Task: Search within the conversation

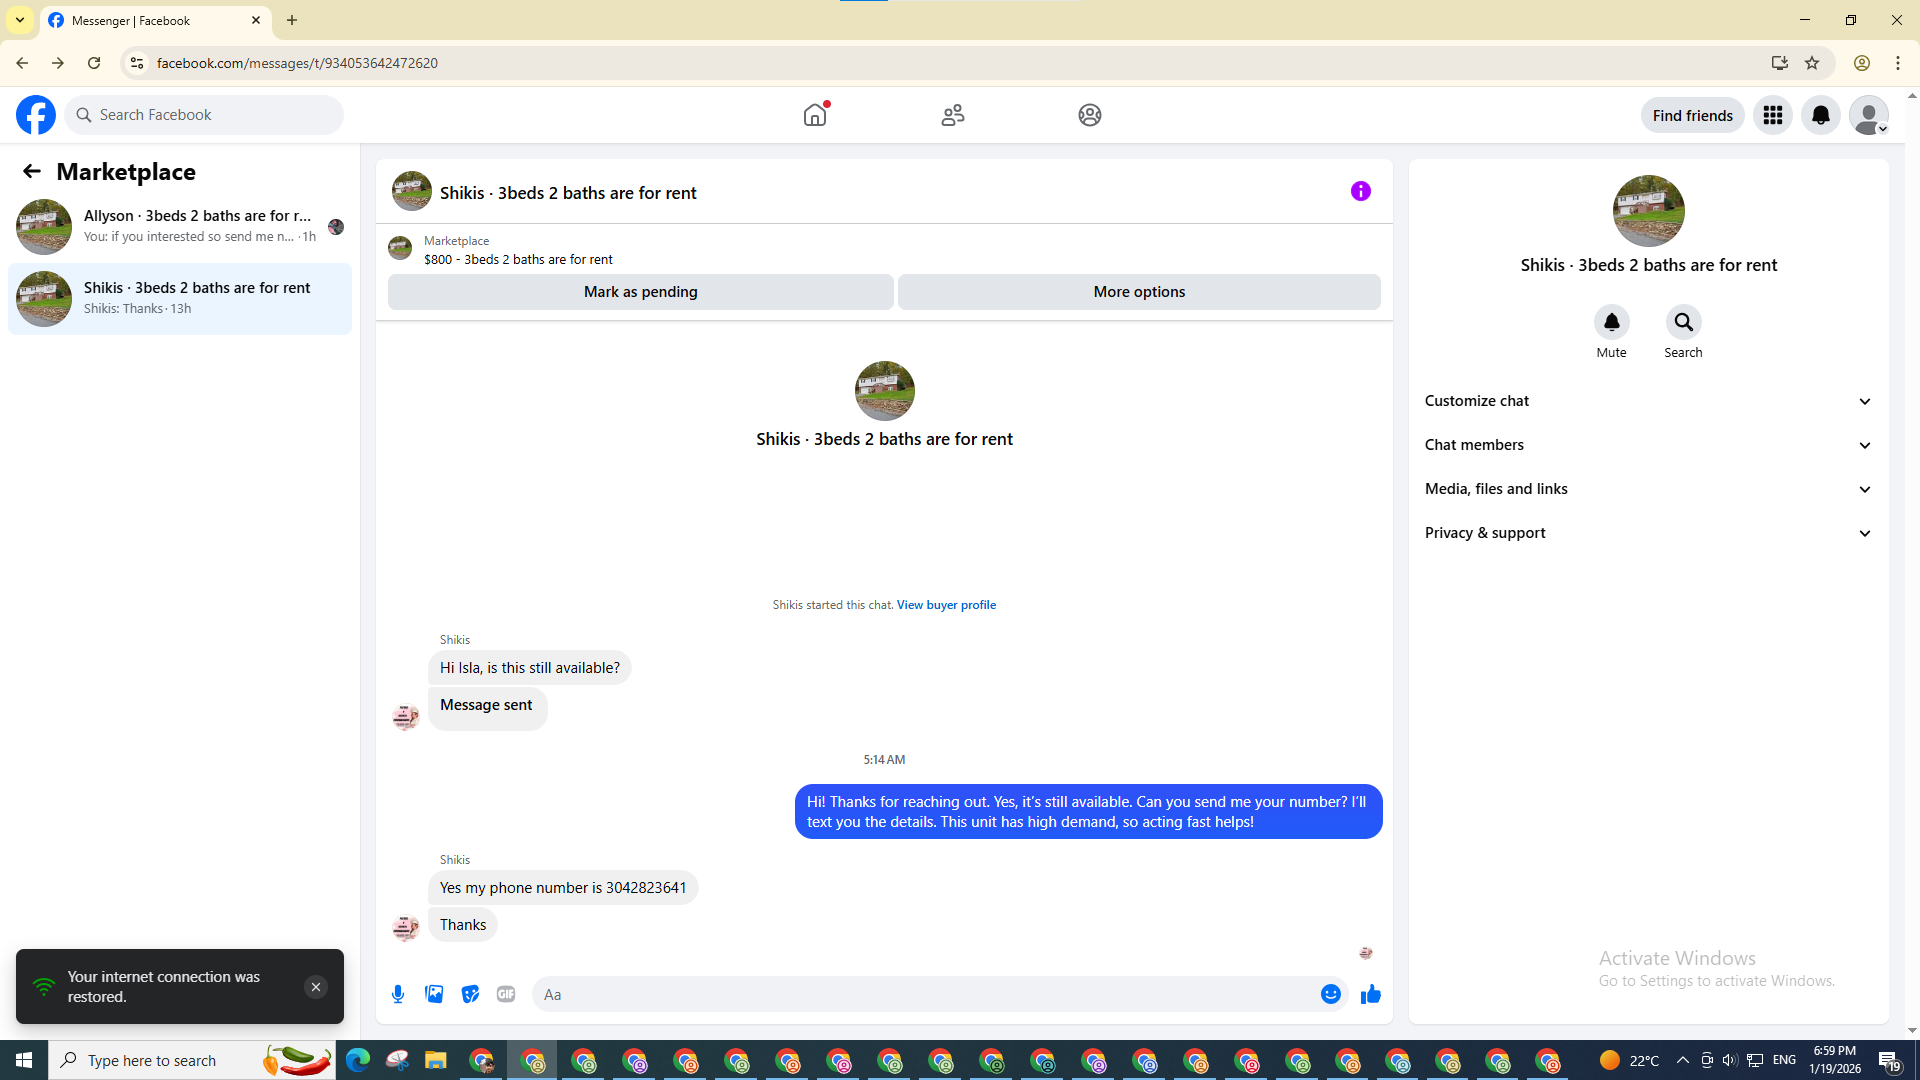Action: click(x=1683, y=323)
